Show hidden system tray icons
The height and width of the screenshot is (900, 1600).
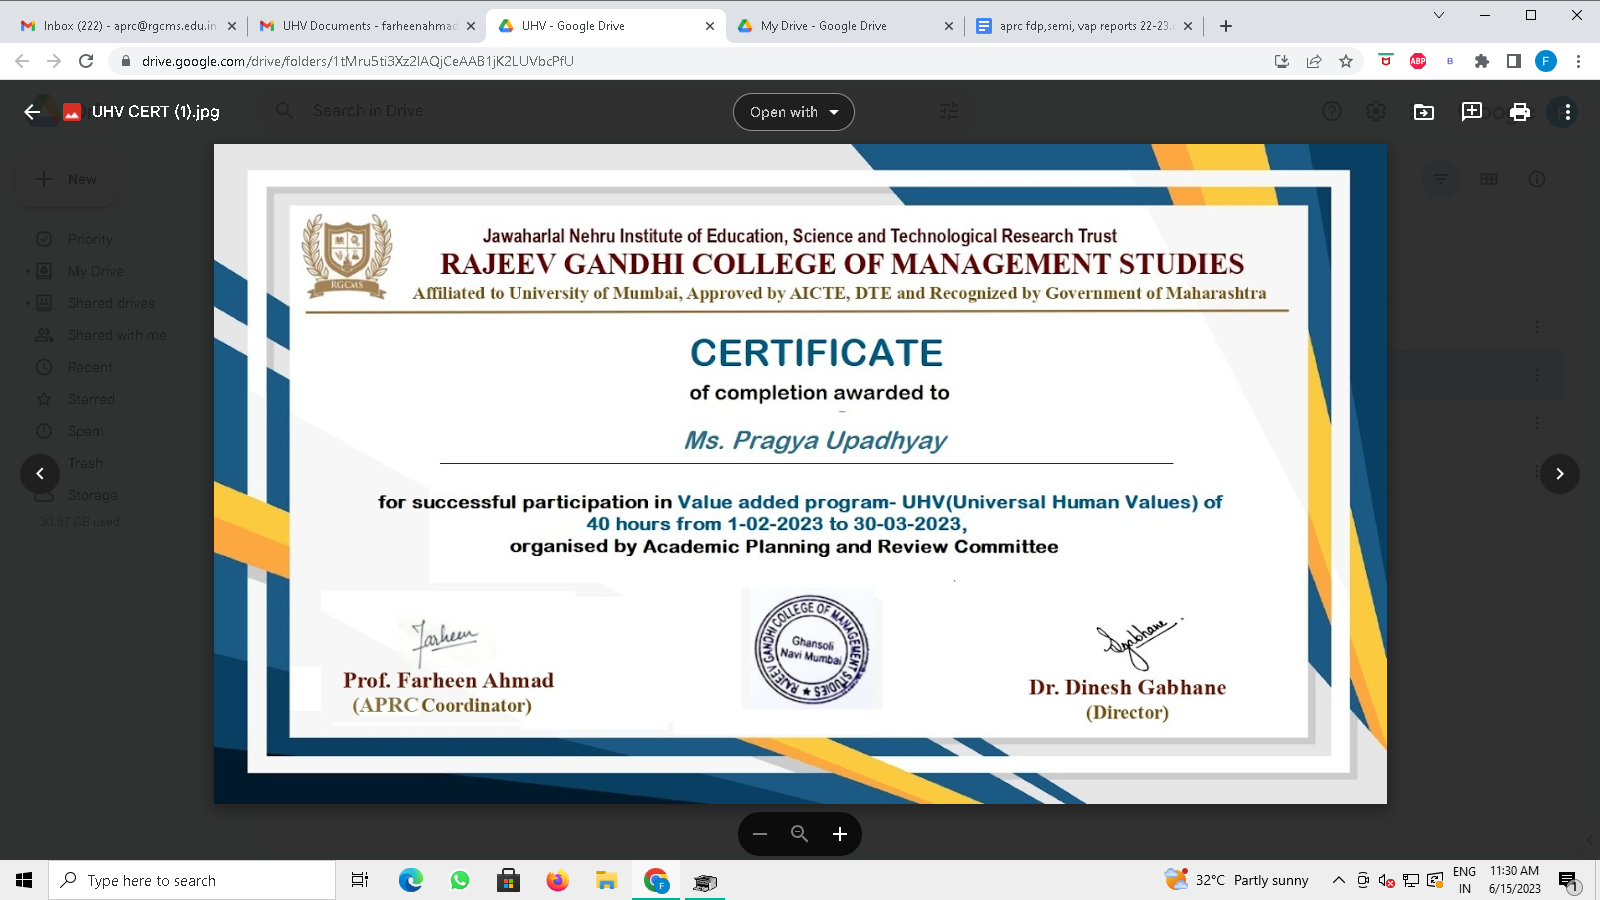coord(1338,880)
